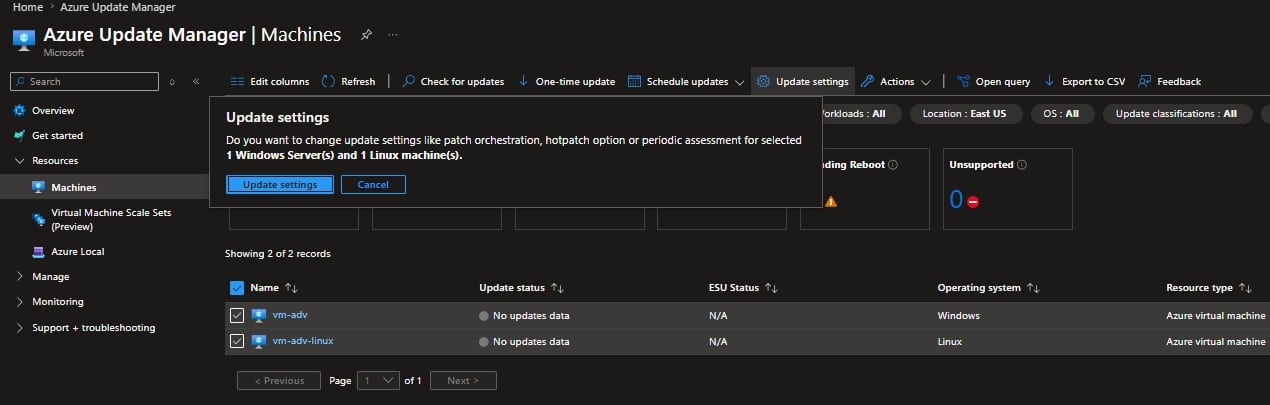Open the more options ellipsis in header
The width and height of the screenshot is (1270, 405).
(393, 35)
